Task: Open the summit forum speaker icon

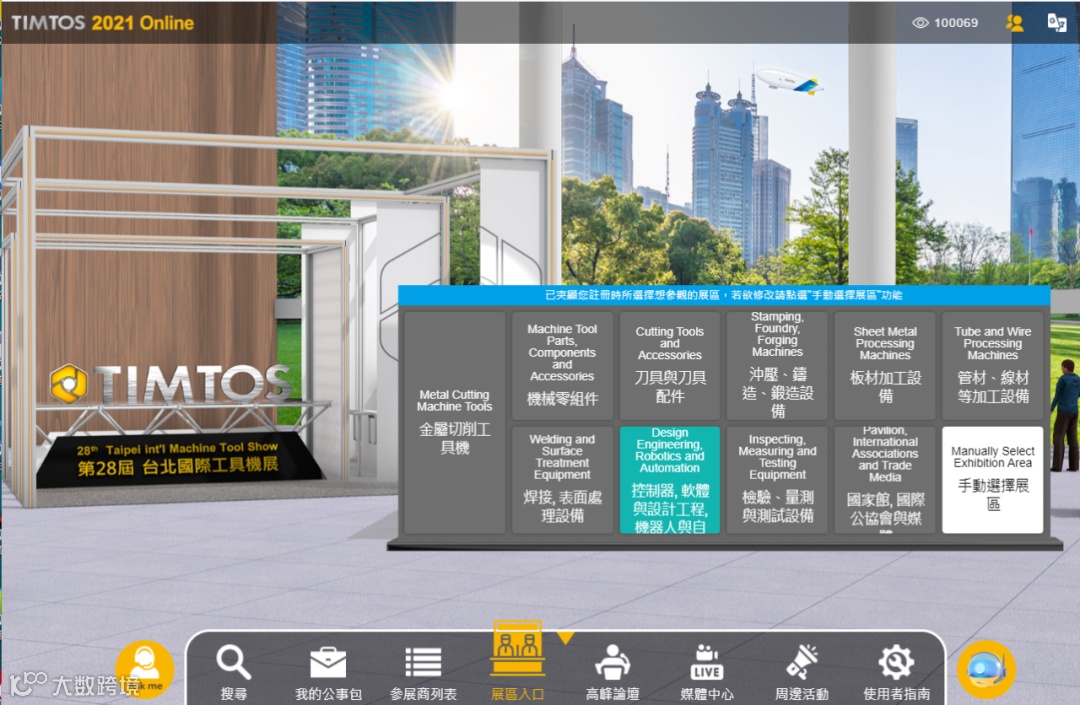Action: pyautogui.click(x=612, y=662)
